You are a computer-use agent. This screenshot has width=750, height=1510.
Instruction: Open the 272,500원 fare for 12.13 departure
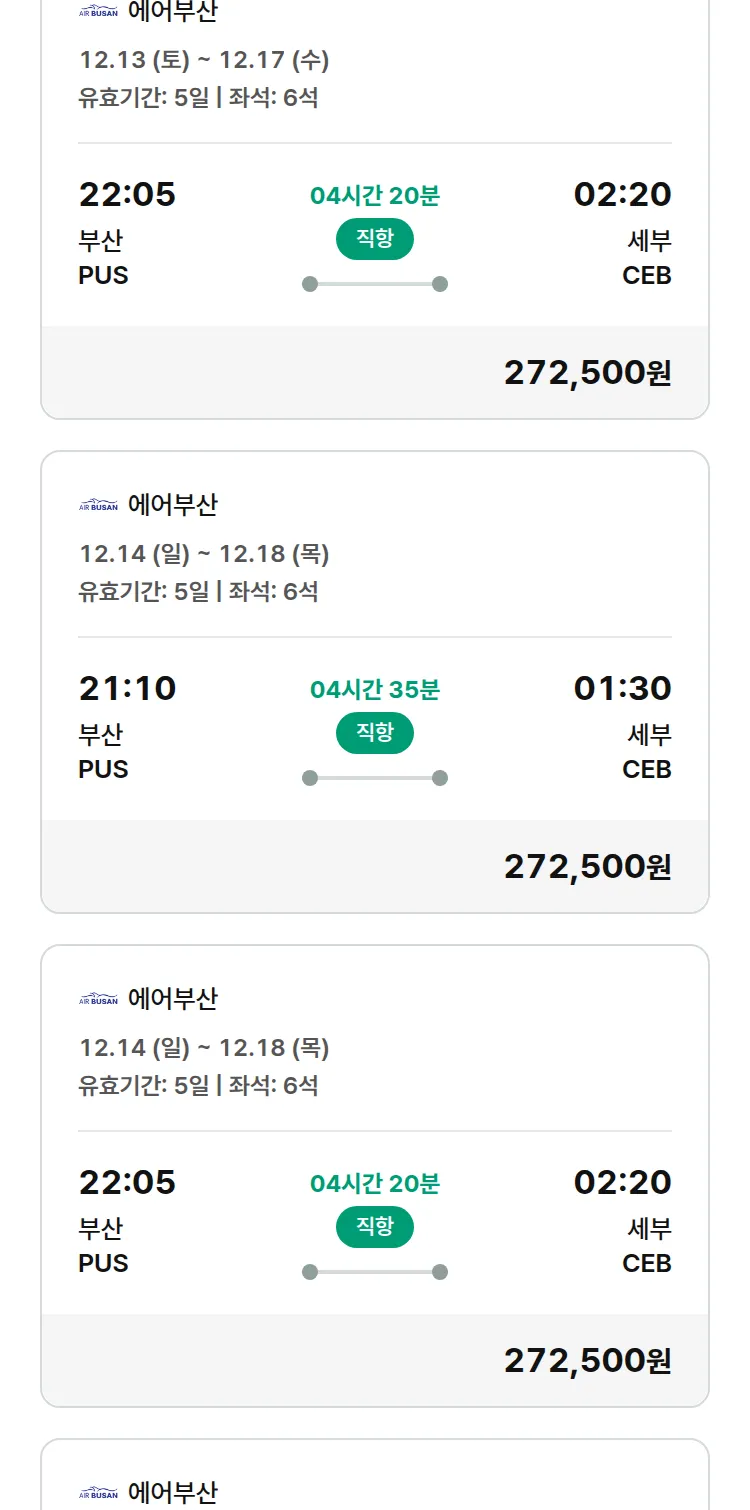(x=587, y=373)
